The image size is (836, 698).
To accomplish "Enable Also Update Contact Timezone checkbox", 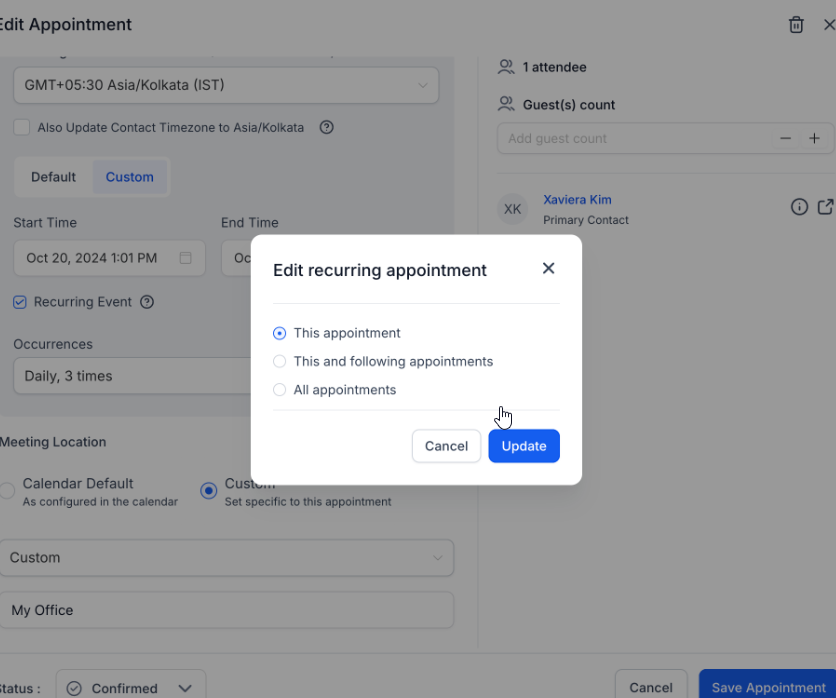I will (x=21, y=128).
